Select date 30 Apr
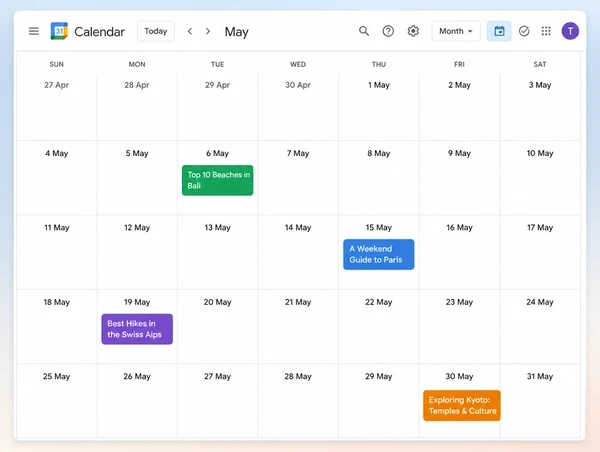Image resolution: width=600 pixels, height=452 pixels. point(298,85)
